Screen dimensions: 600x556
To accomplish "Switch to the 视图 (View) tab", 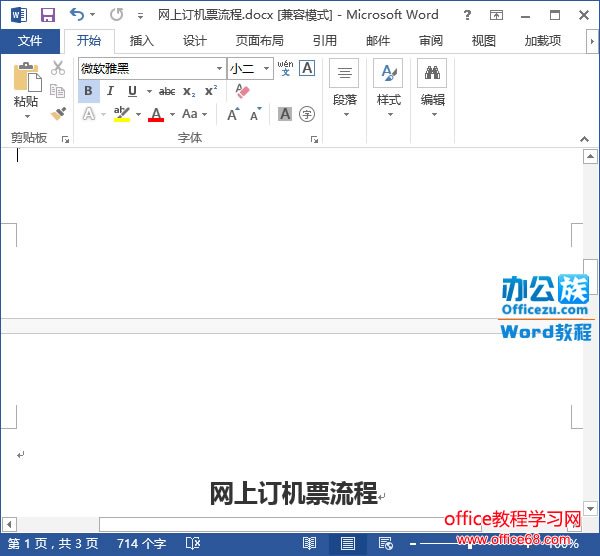I will [x=484, y=41].
